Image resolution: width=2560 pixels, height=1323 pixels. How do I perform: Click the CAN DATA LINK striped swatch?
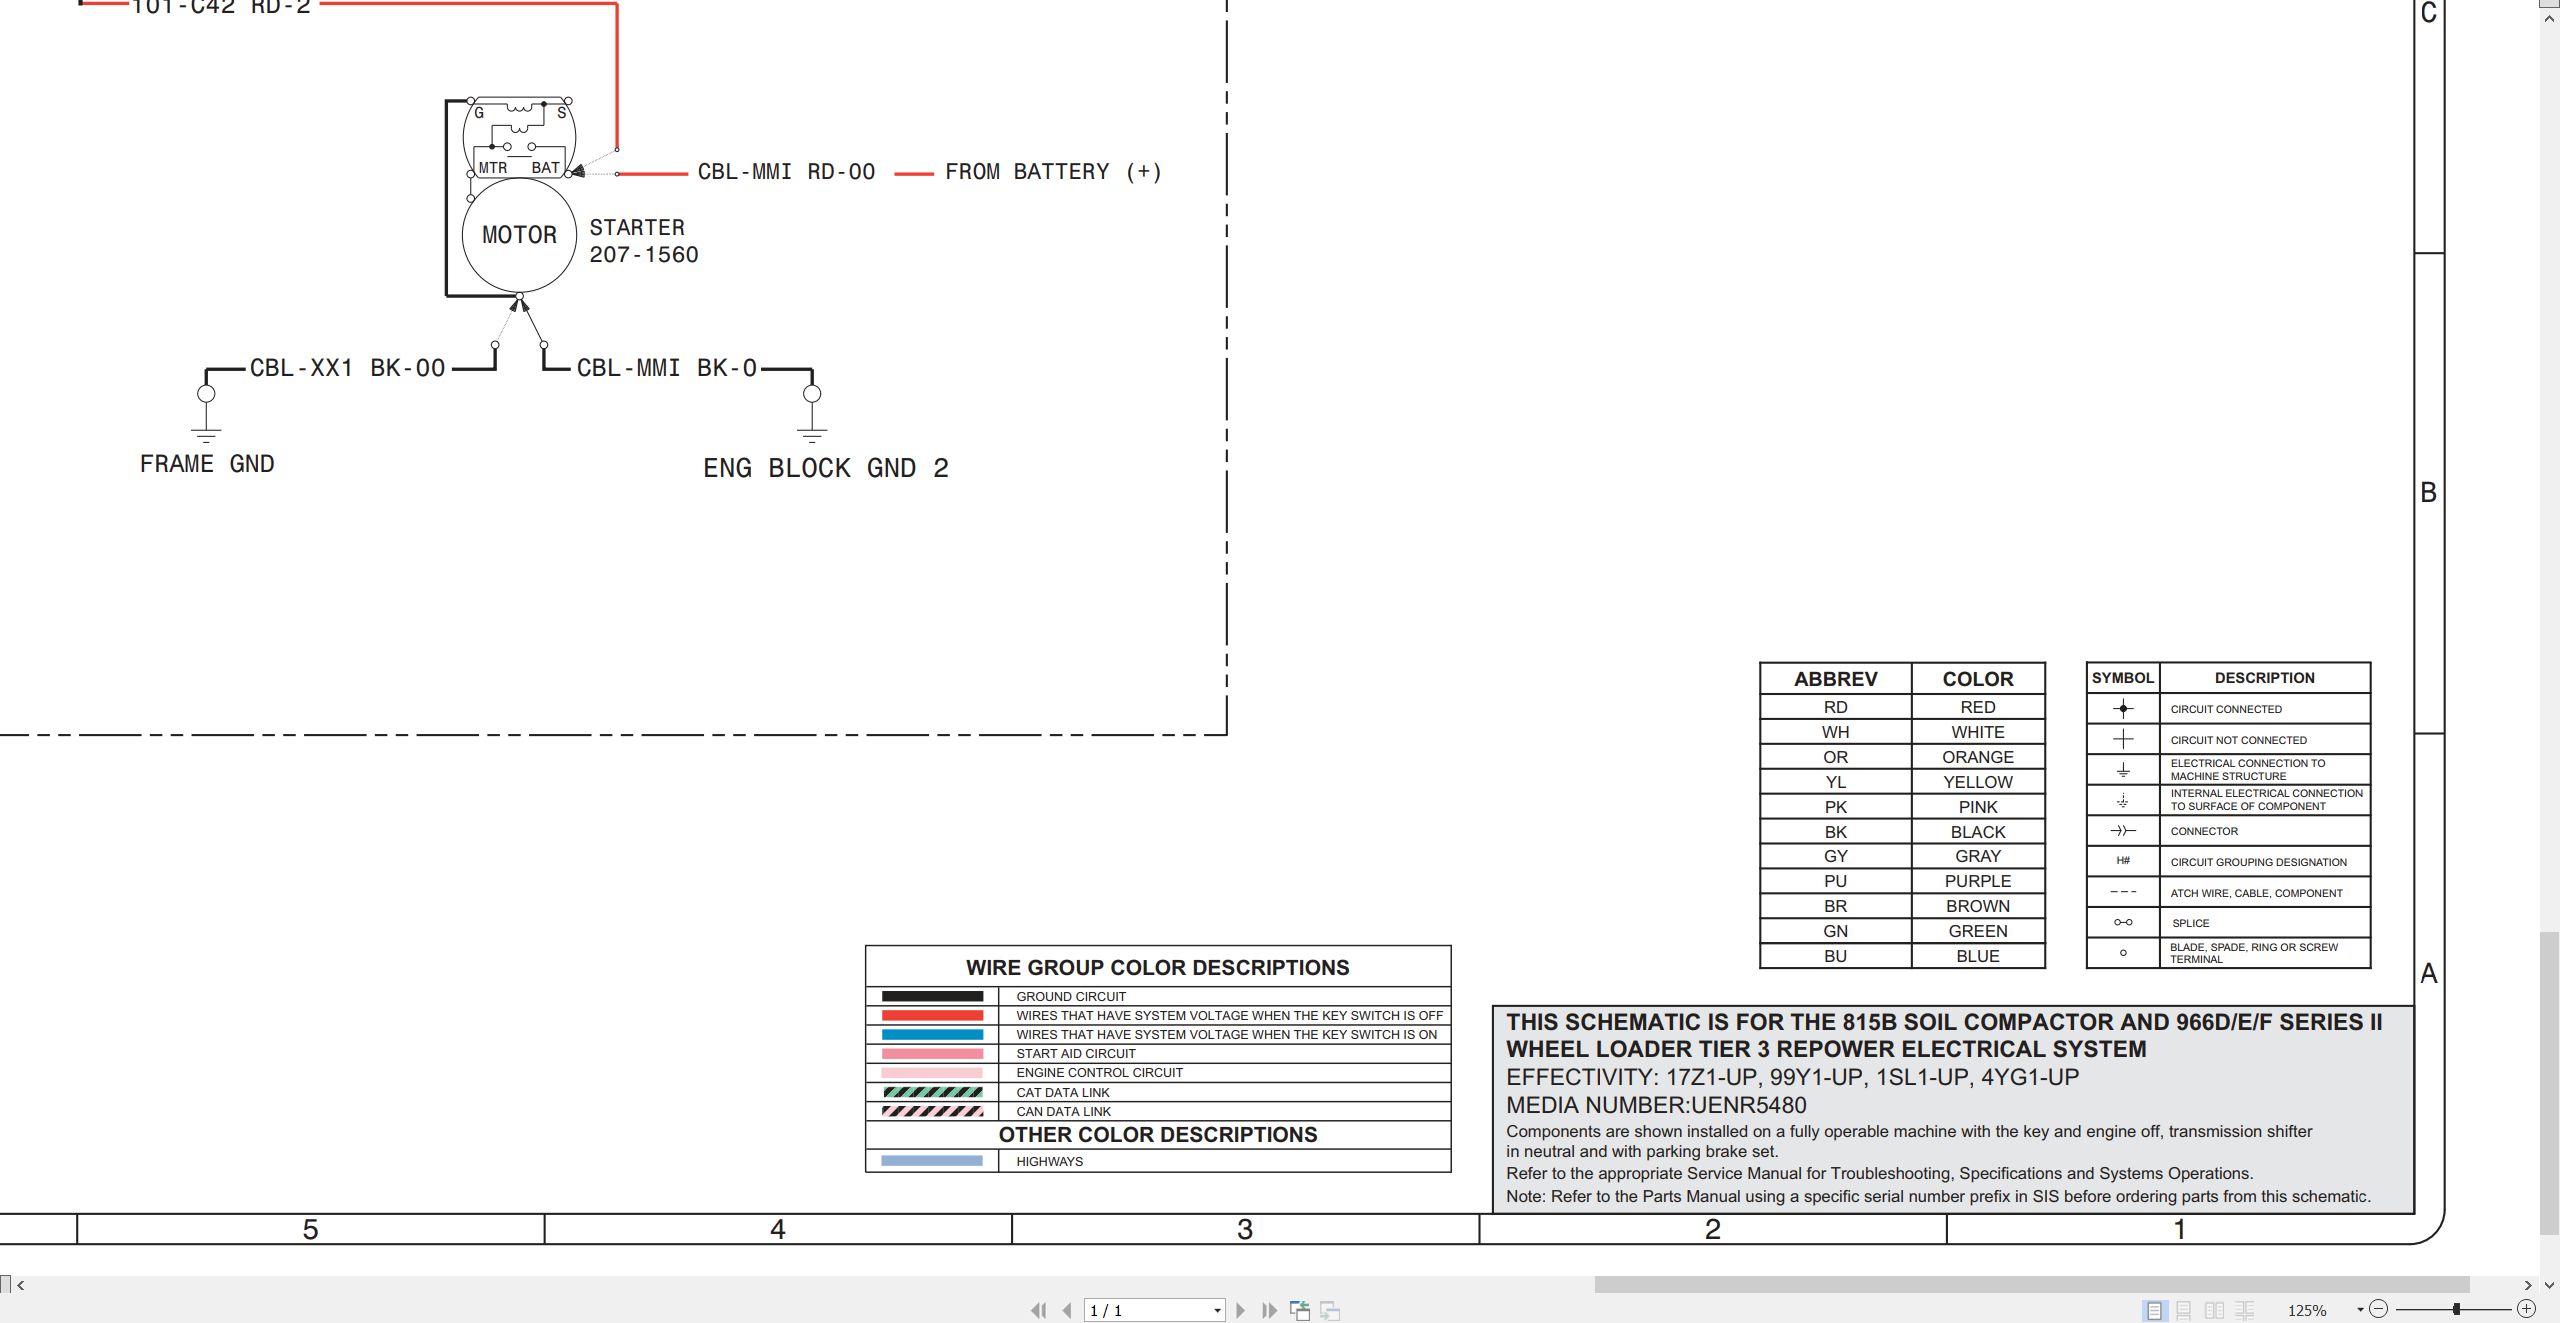(x=932, y=1111)
